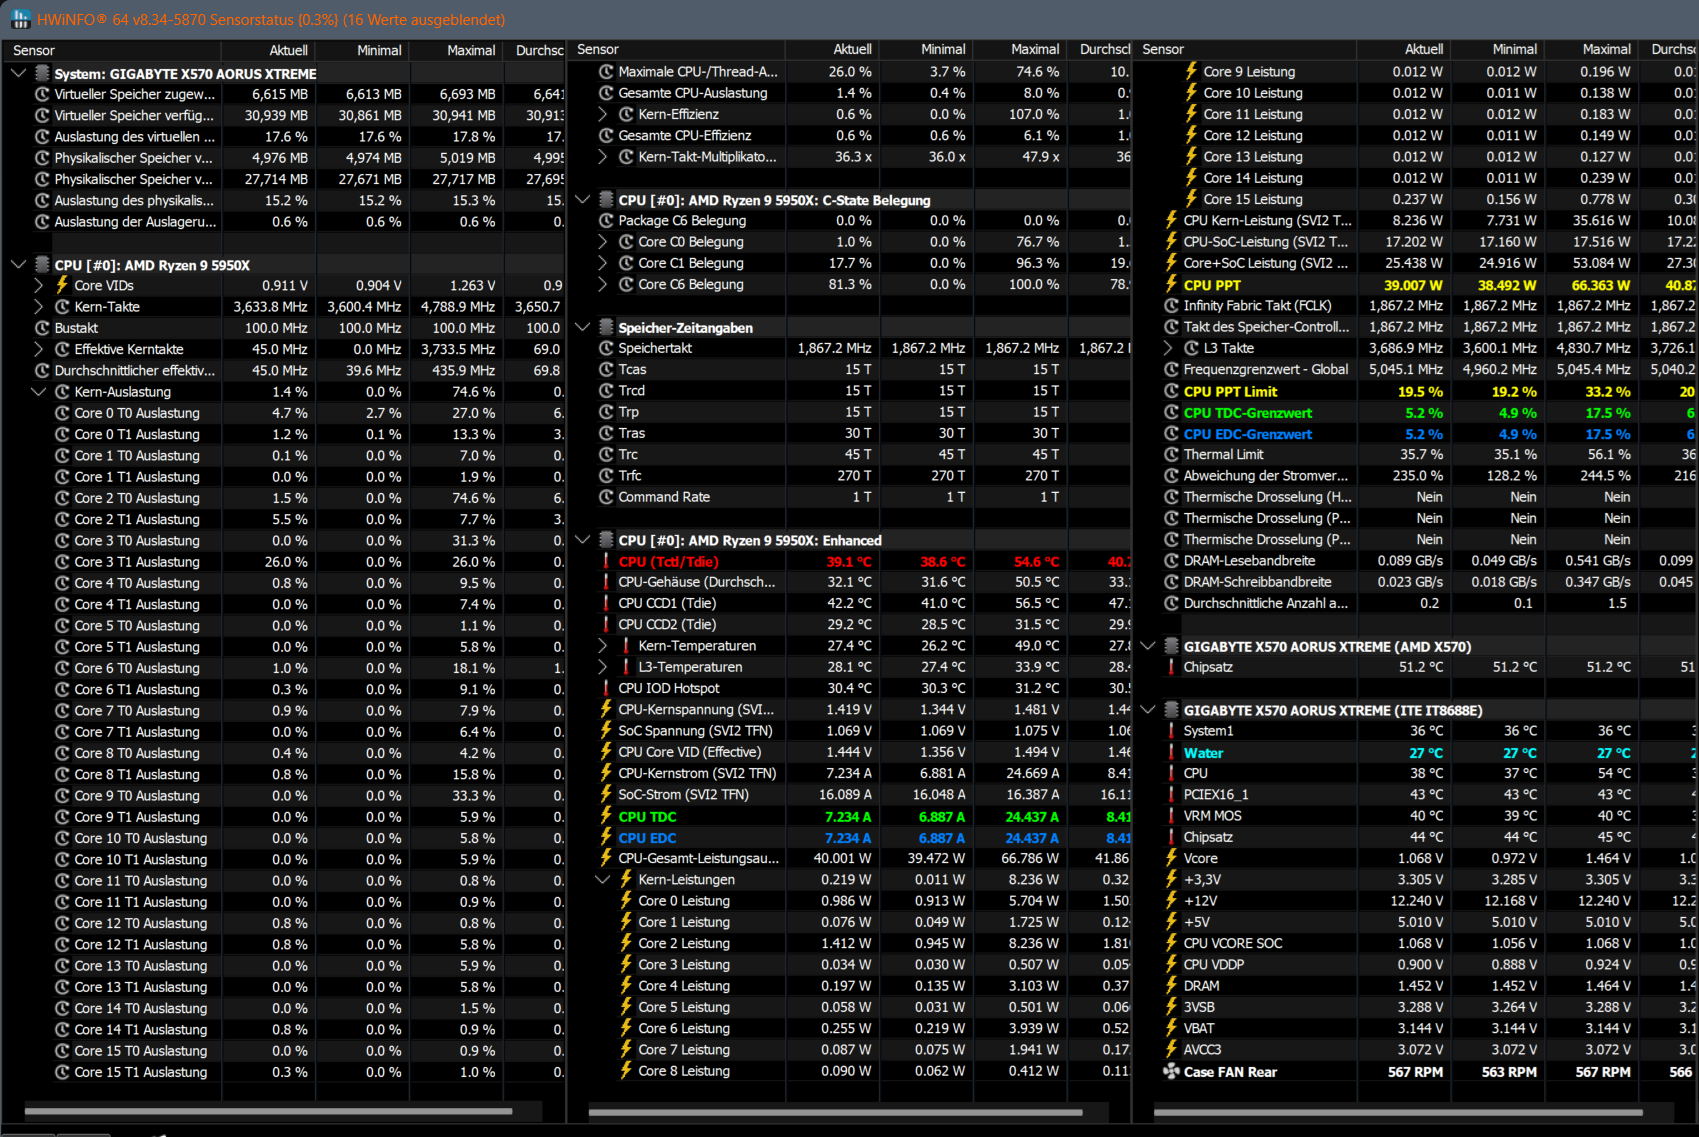Click the AVCC3 row label

1202,1050
